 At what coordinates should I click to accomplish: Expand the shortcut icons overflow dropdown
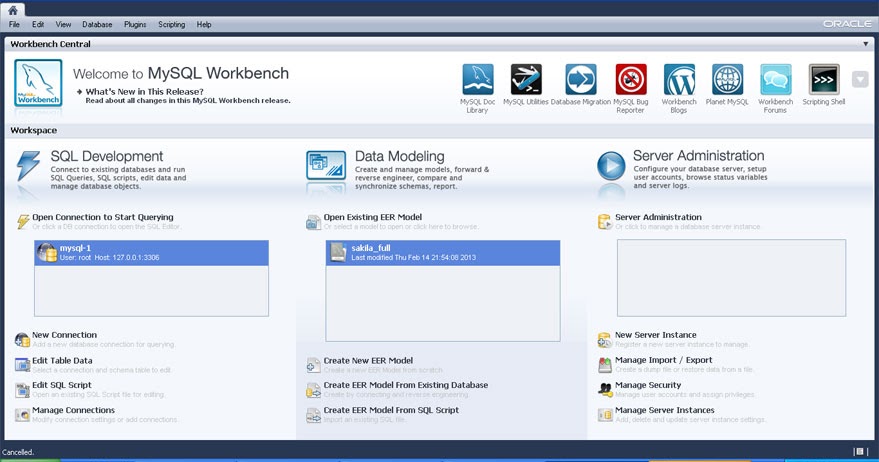coord(860,79)
